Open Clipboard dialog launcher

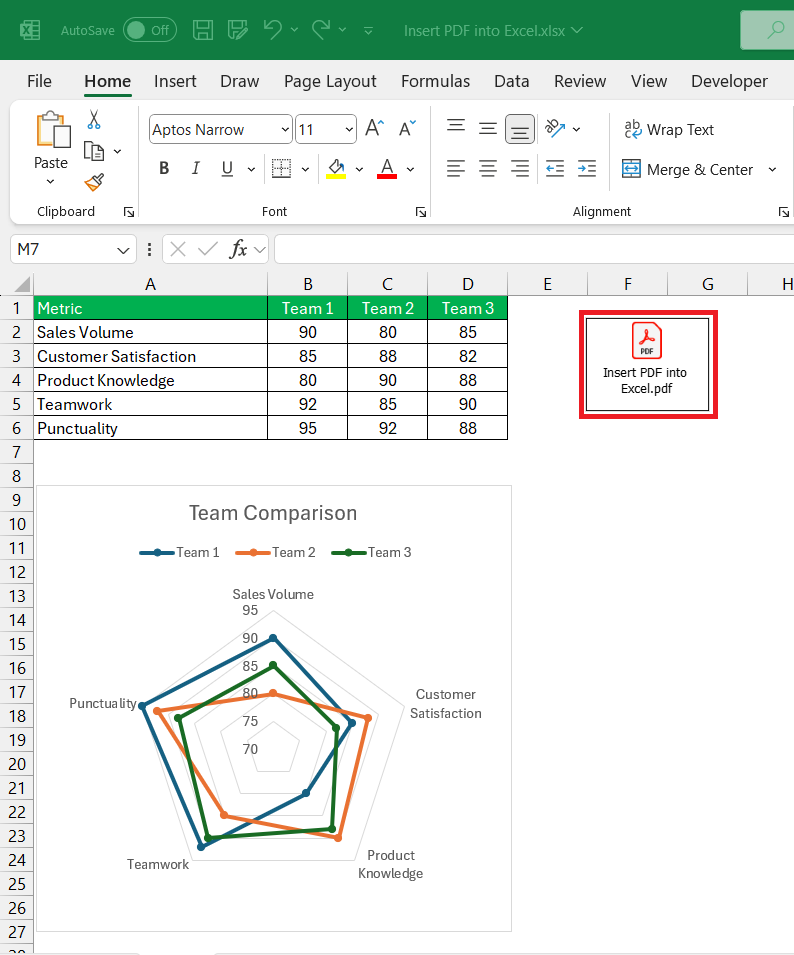(128, 212)
